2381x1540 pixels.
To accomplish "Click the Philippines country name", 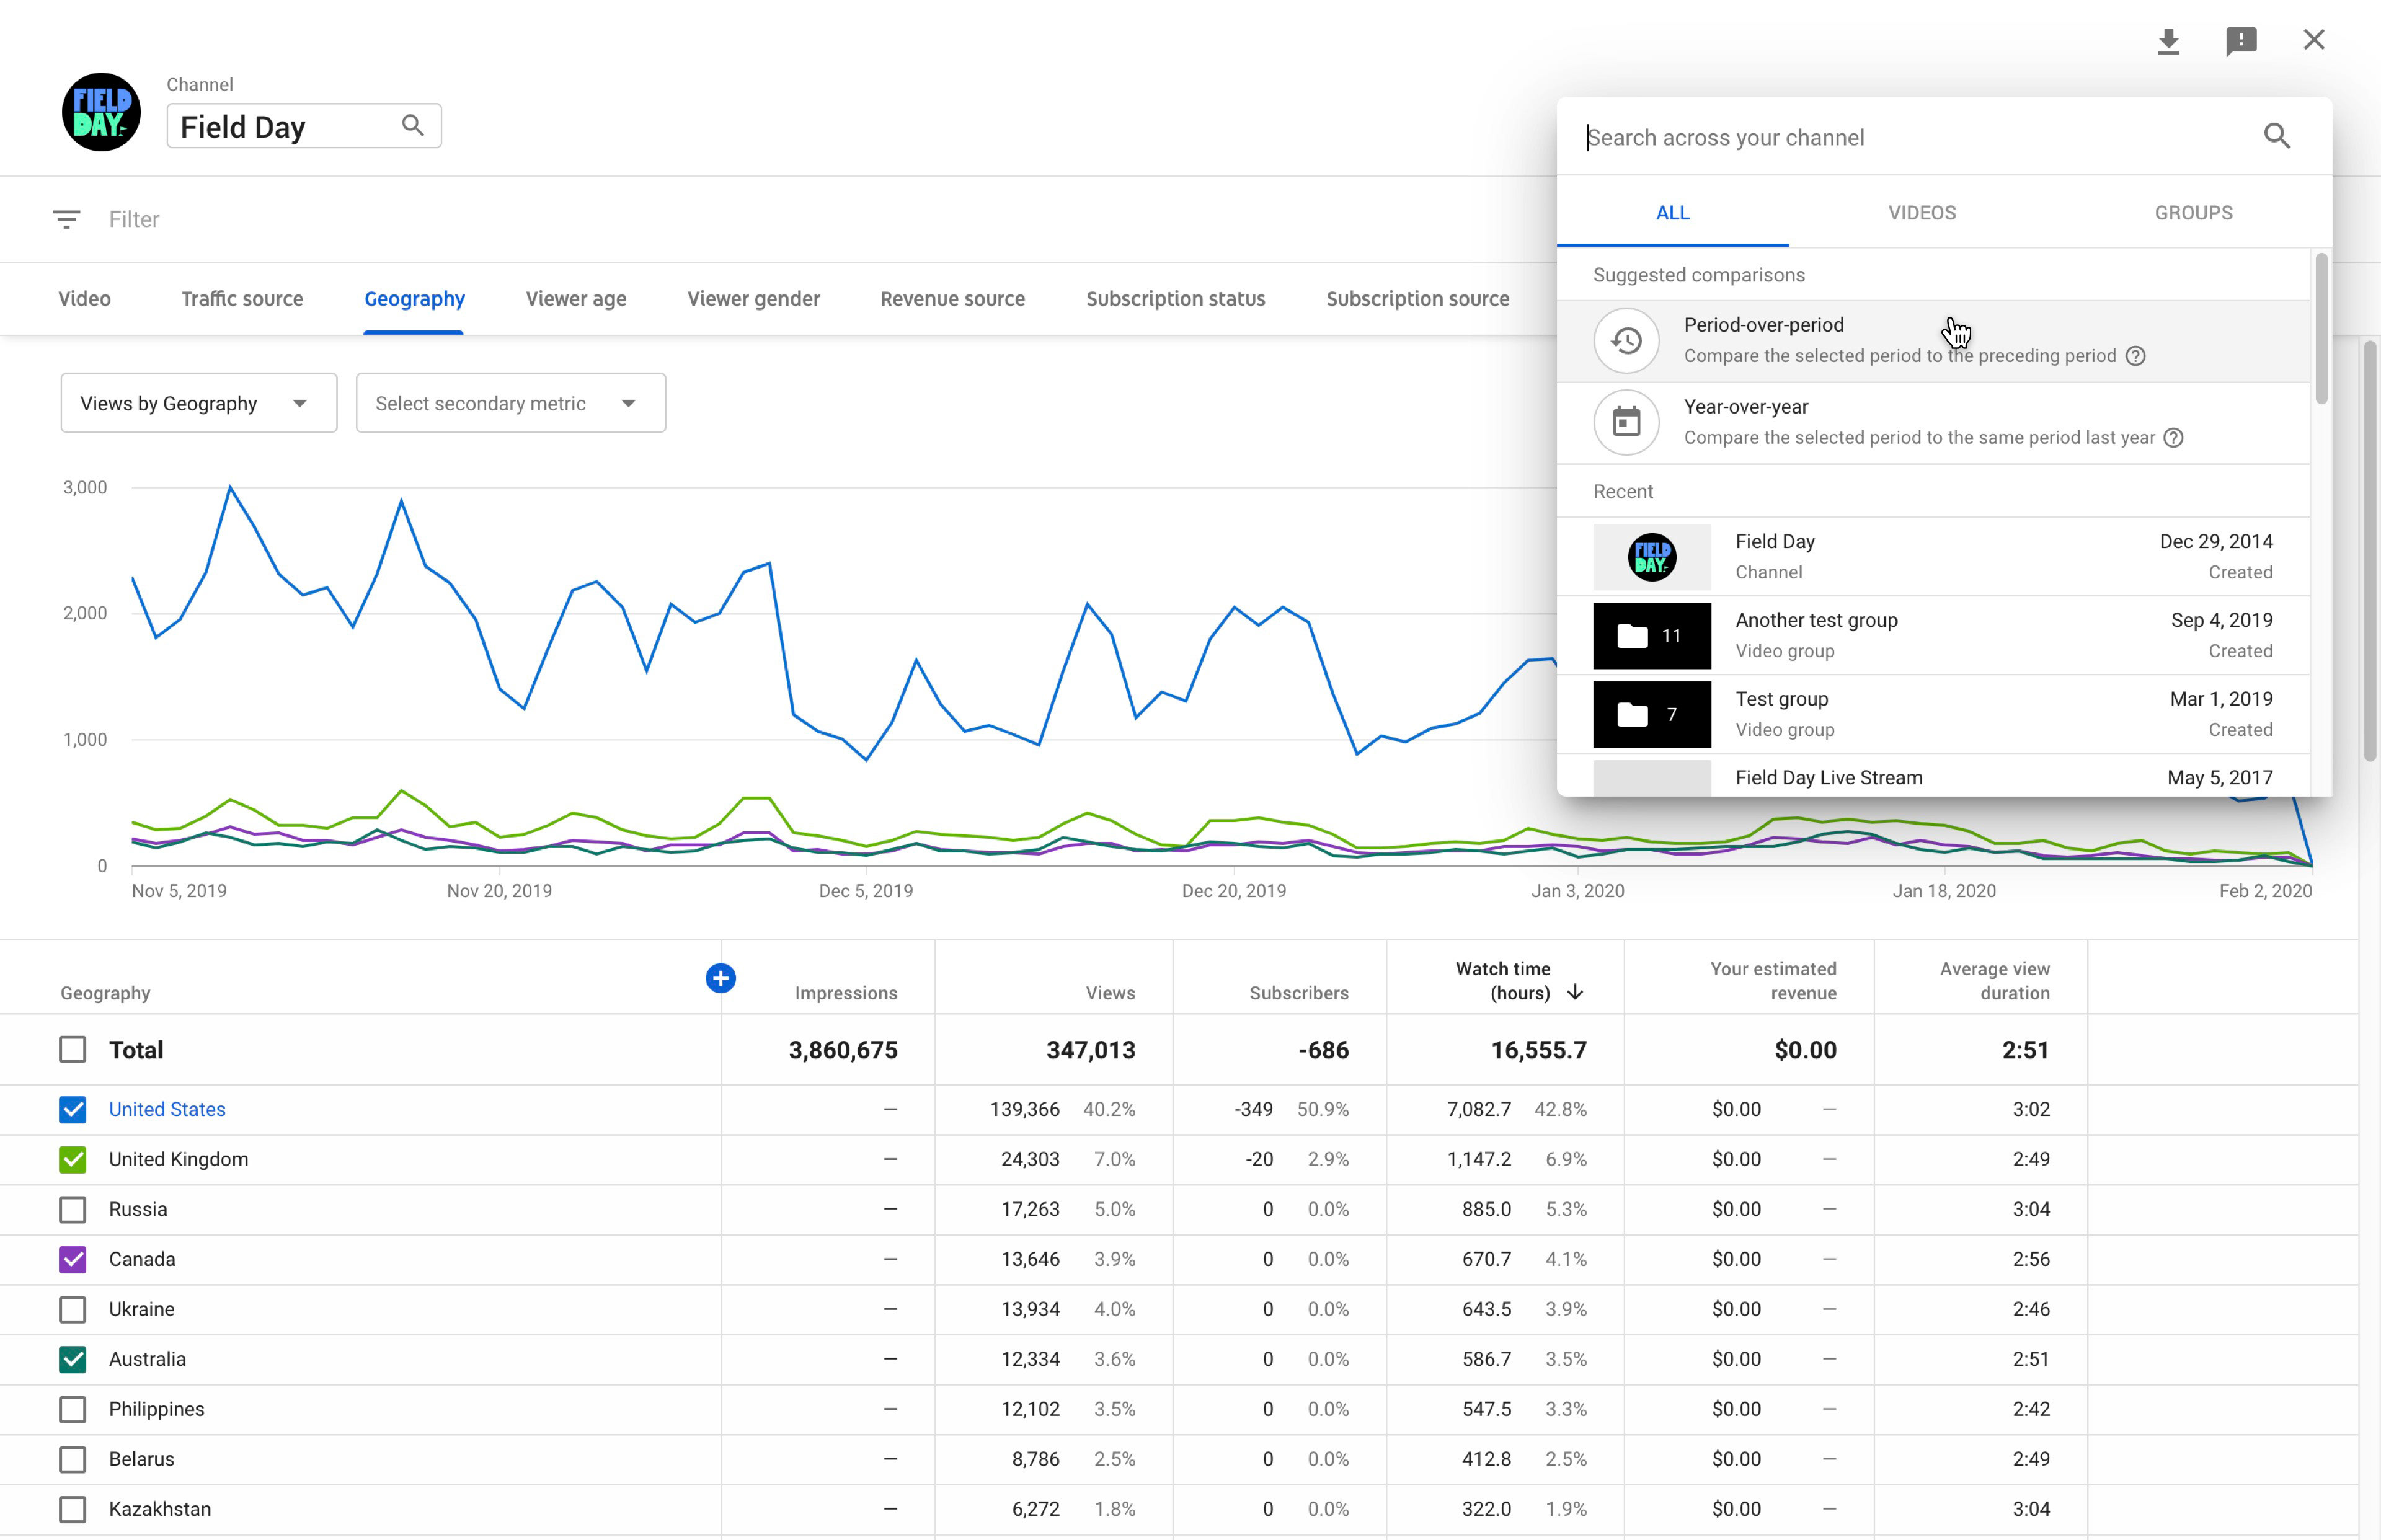I will pos(156,1410).
